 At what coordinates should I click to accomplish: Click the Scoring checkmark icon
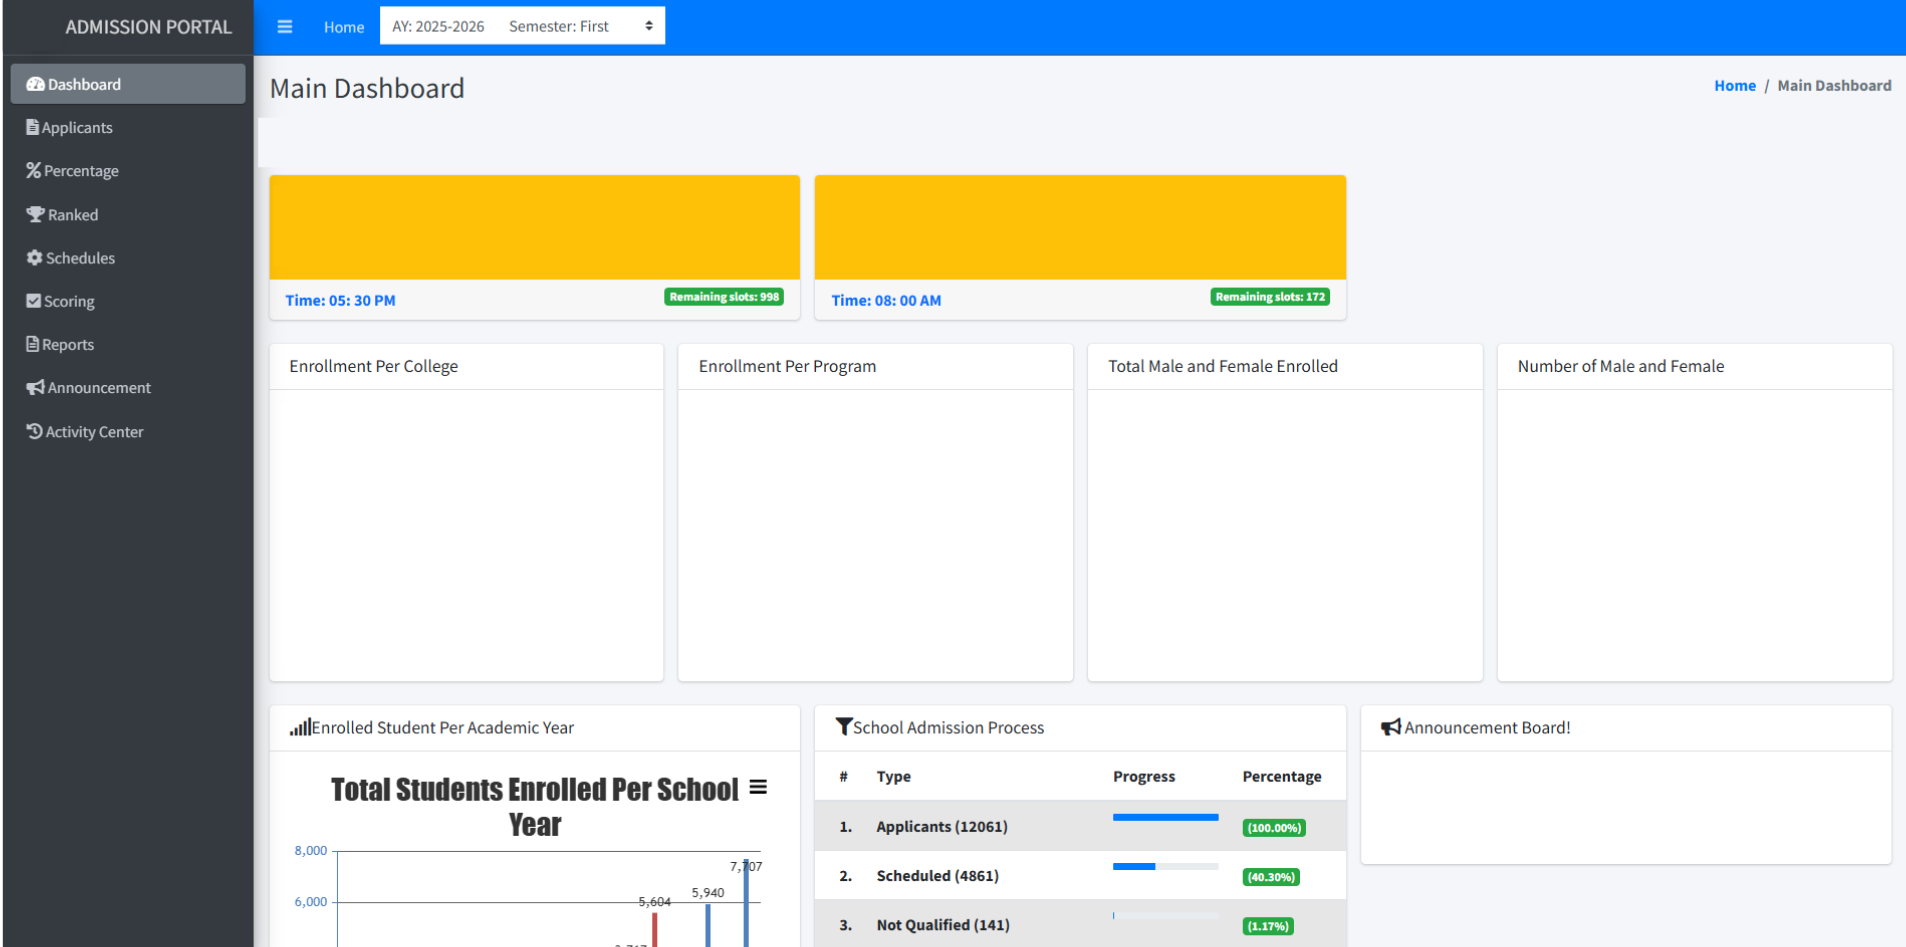34,301
